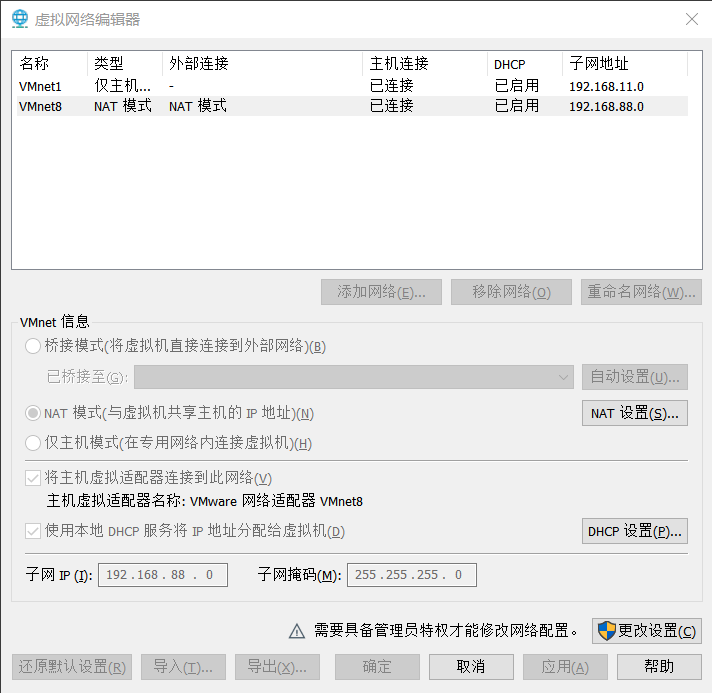Click the Virtual Network Editor globe icon

pyautogui.click(x=20, y=19)
